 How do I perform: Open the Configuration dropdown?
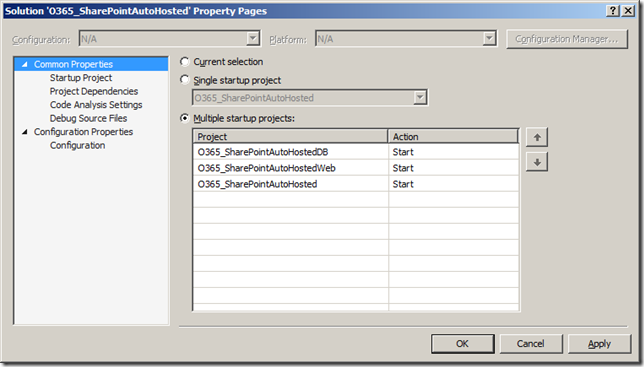coord(253,39)
